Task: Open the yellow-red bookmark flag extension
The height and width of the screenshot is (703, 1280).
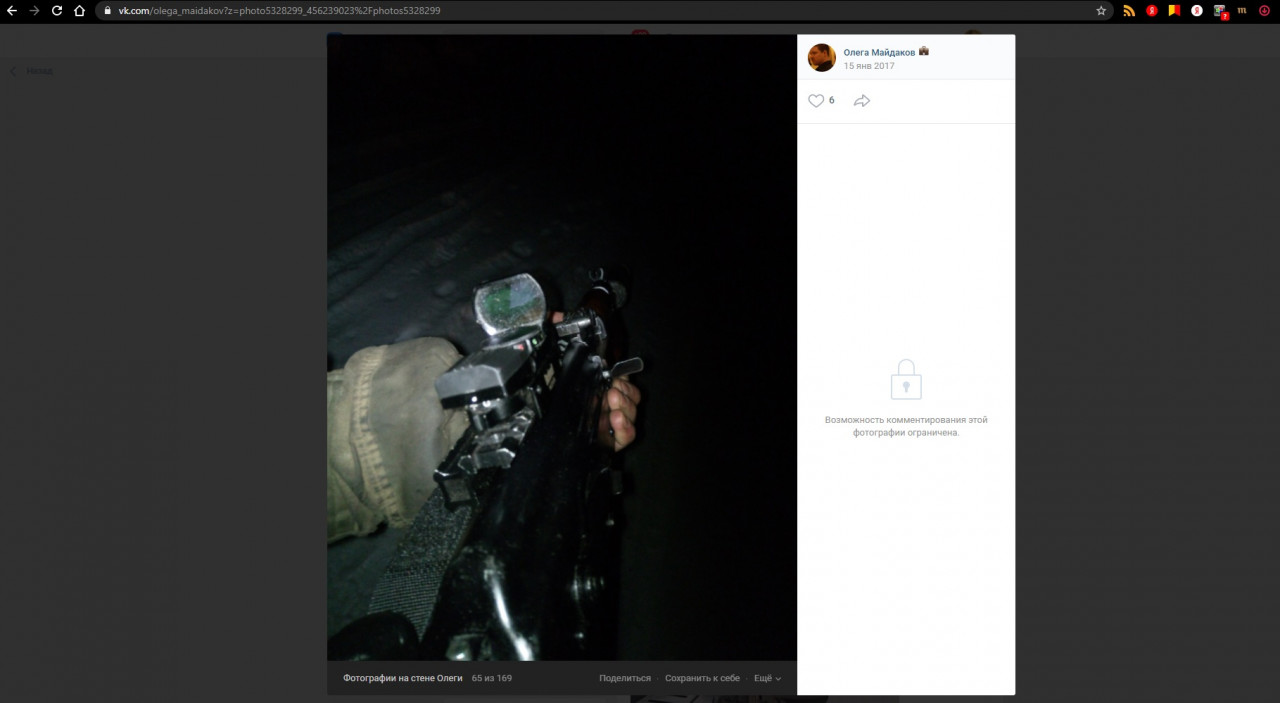Action: coord(1175,11)
